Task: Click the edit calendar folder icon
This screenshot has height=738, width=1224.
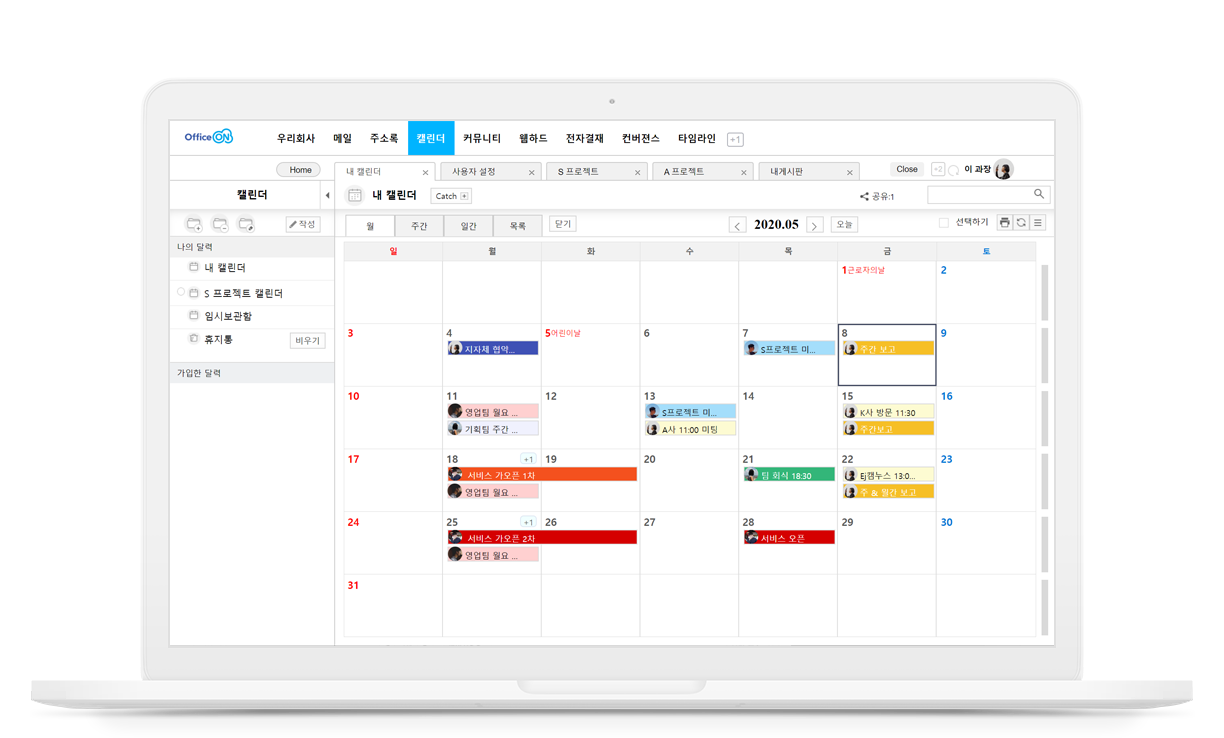Action: (246, 224)
